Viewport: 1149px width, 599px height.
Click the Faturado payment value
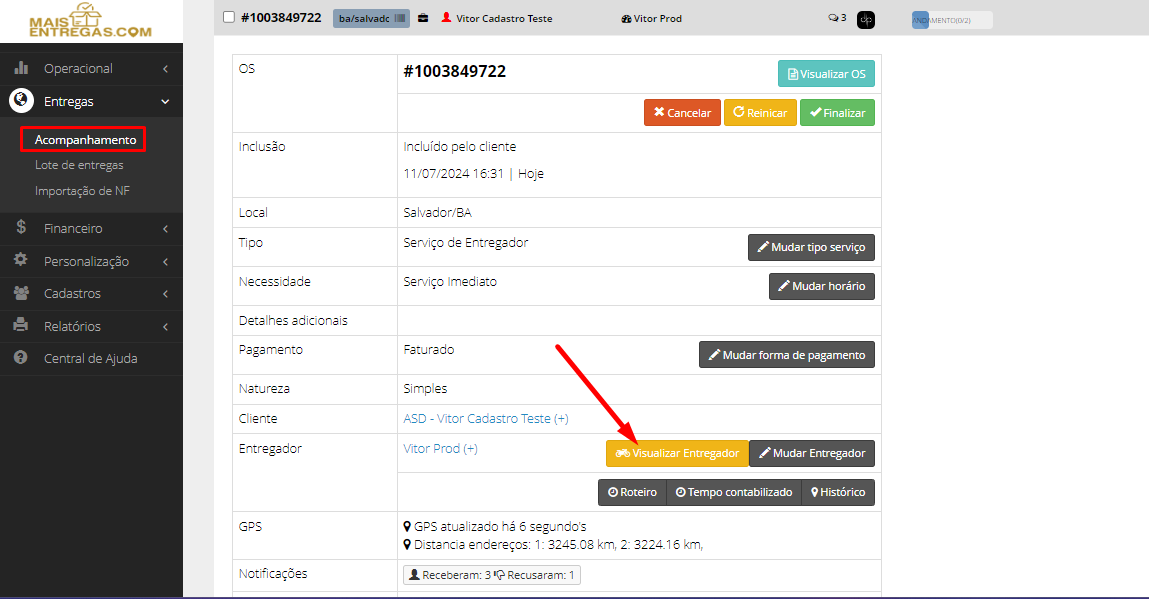(429, 350)
